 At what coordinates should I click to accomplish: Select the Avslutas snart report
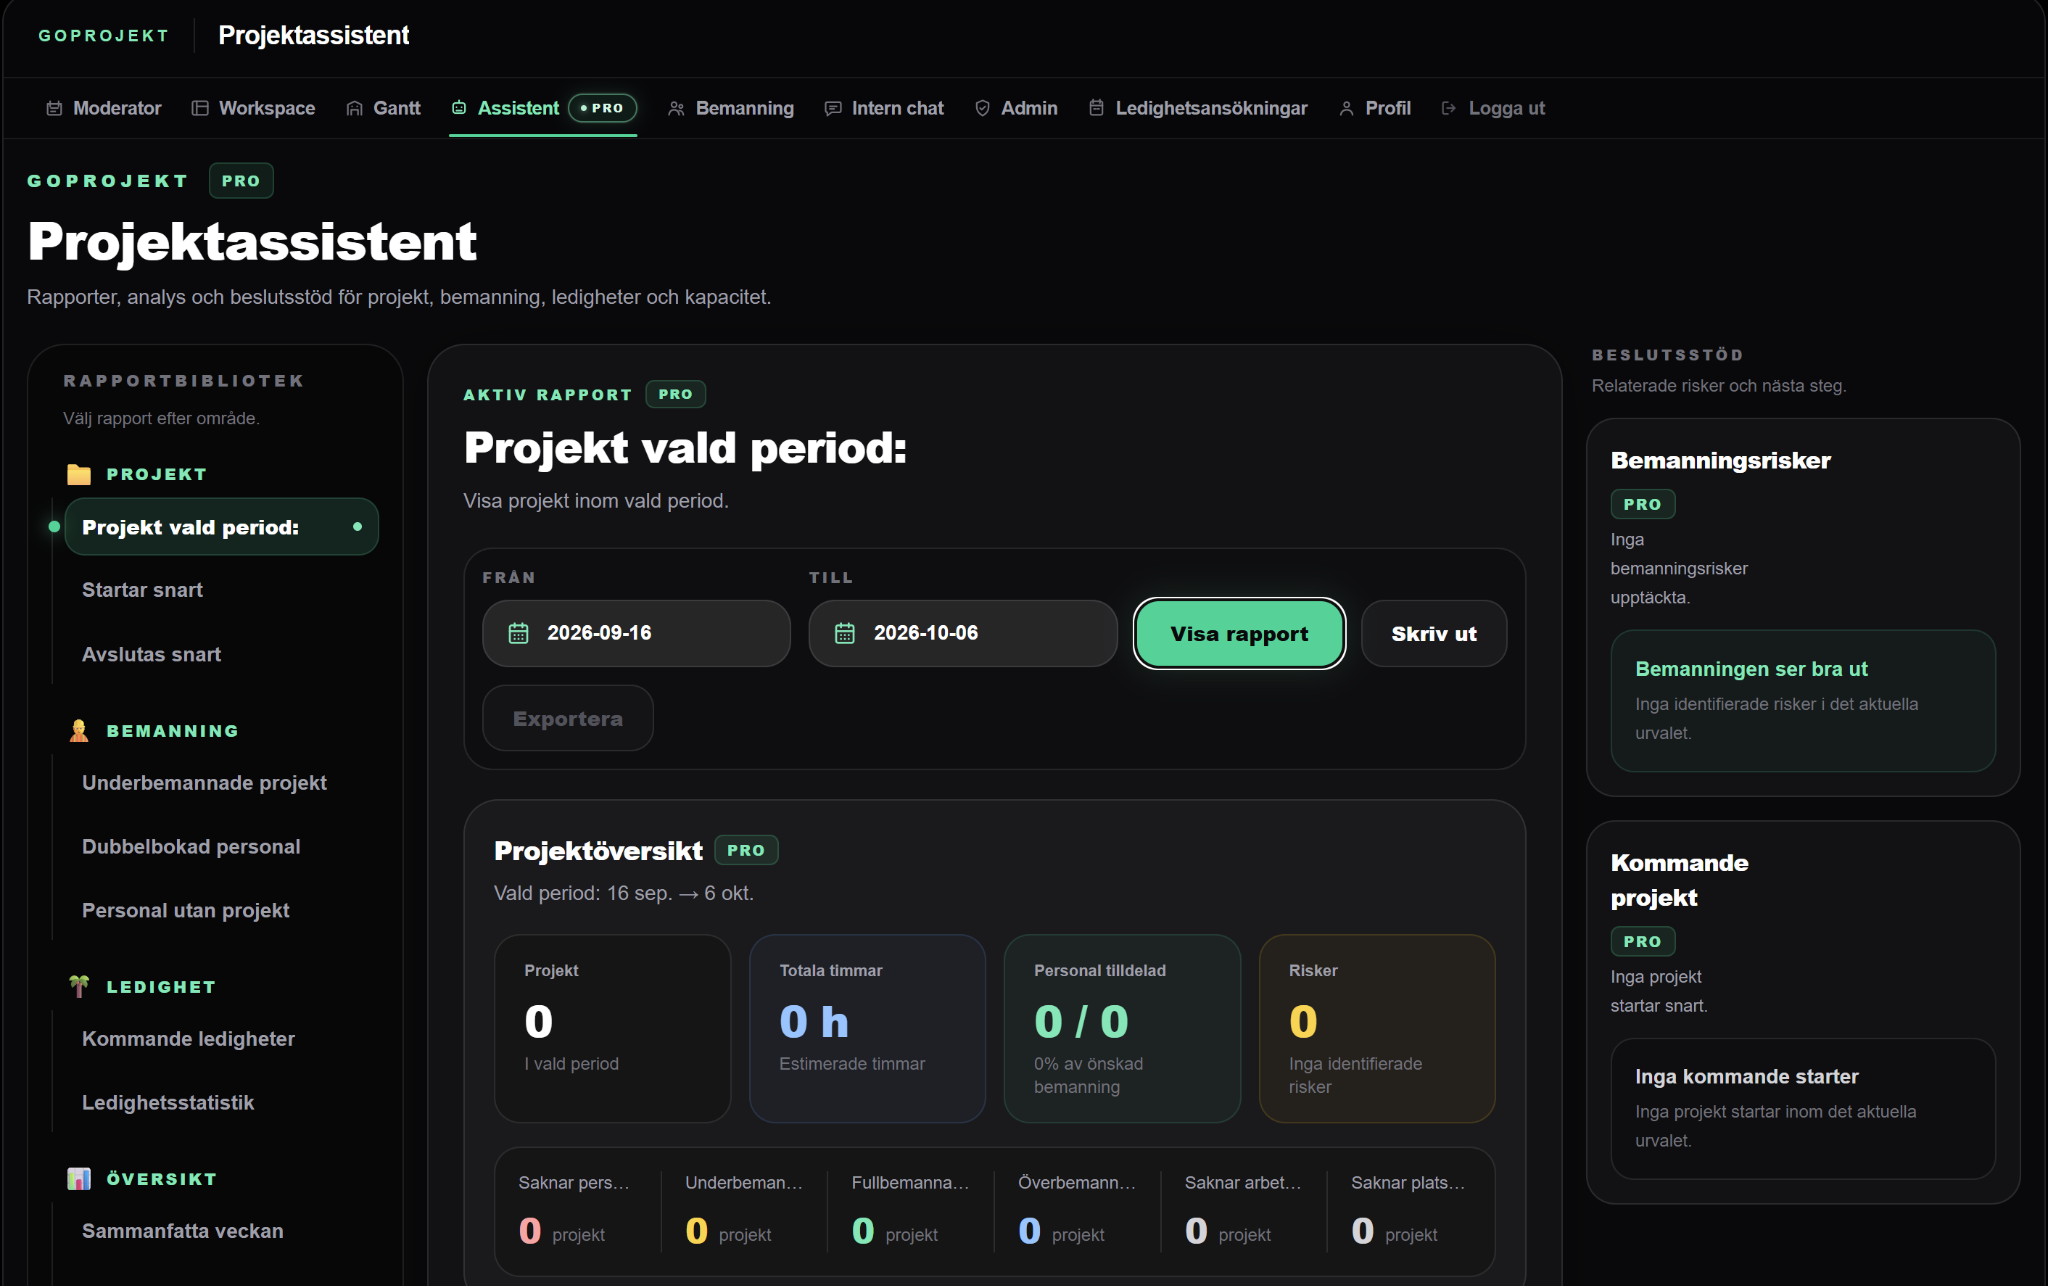(x=222, y=654)
